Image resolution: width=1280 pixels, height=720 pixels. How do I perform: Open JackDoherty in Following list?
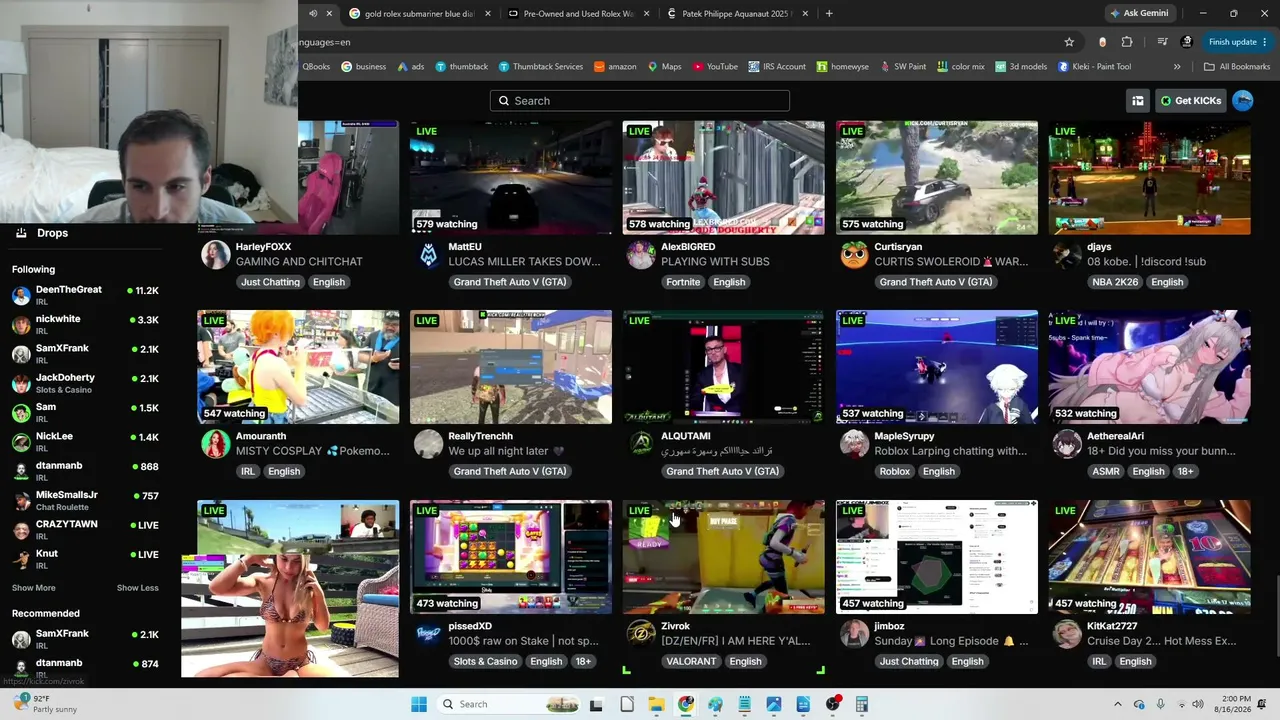tap(85, 383)
